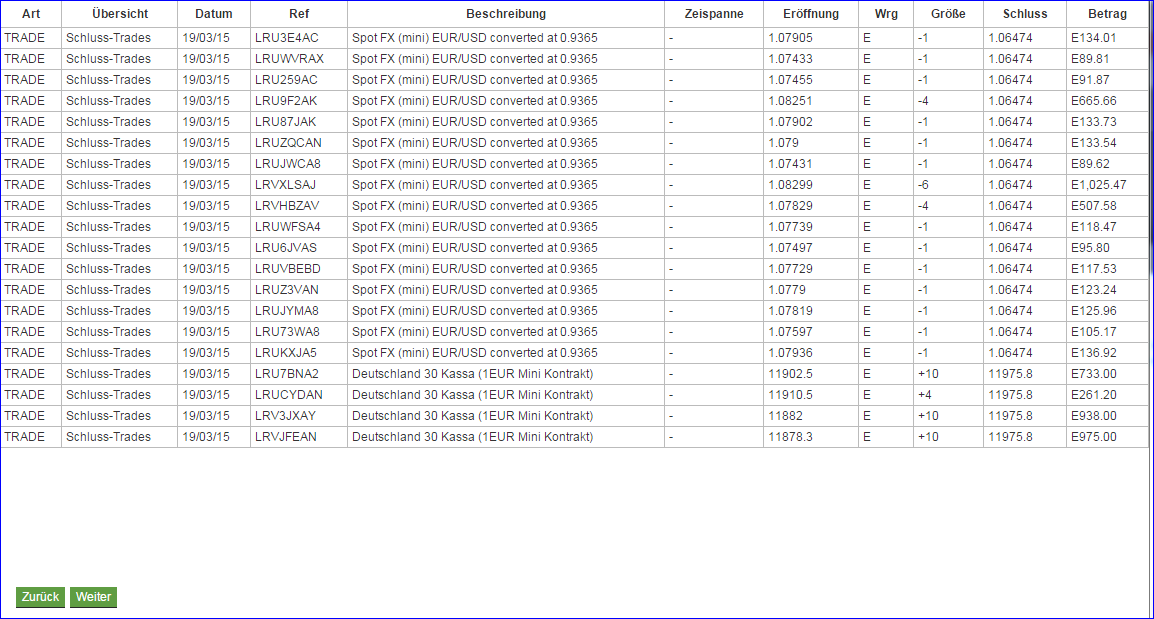Screen dimensions: 1154x619
Task: Click the Weiter button
Action: click(x=93, y=597)
